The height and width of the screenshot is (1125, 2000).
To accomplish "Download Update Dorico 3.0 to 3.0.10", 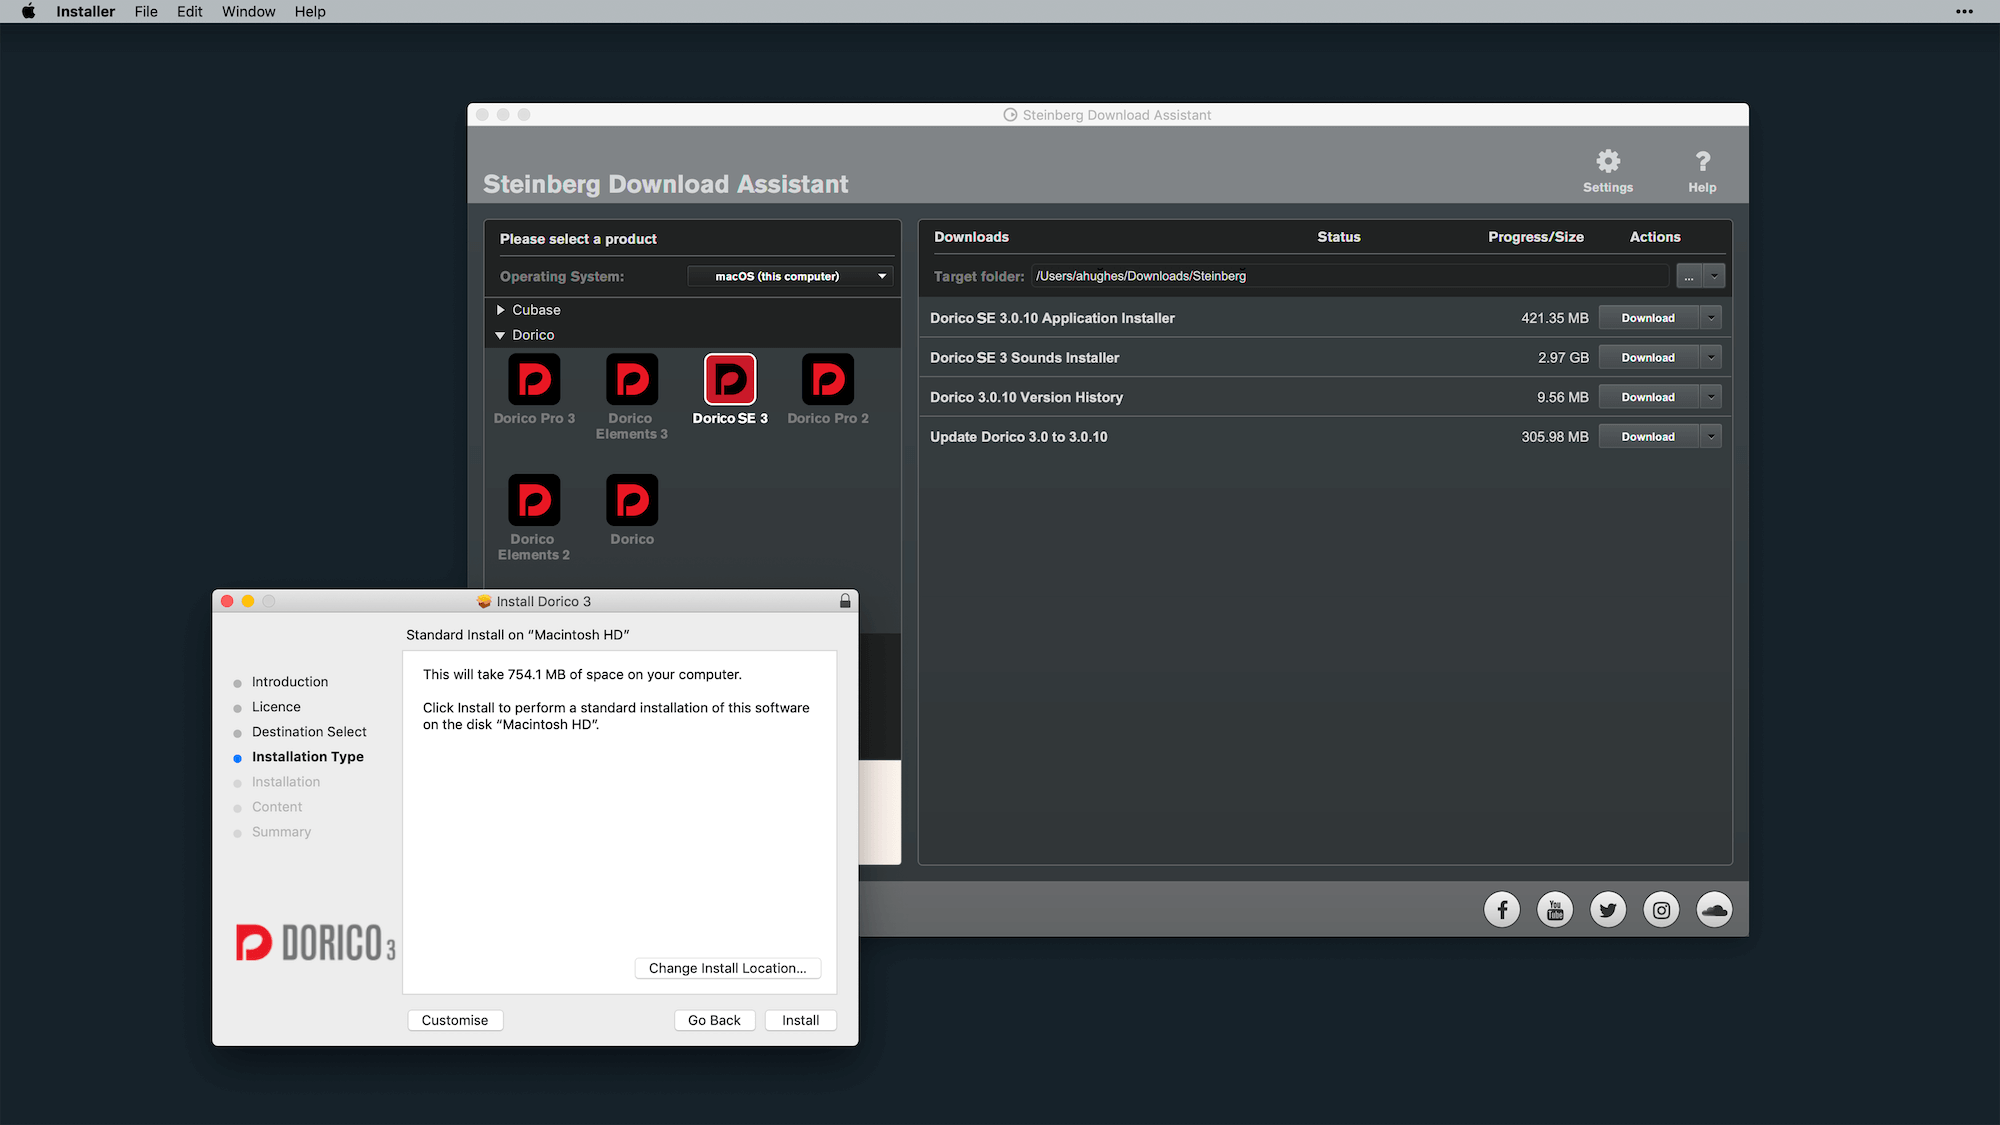I will pyautogui.click(x=1648, y=436).
